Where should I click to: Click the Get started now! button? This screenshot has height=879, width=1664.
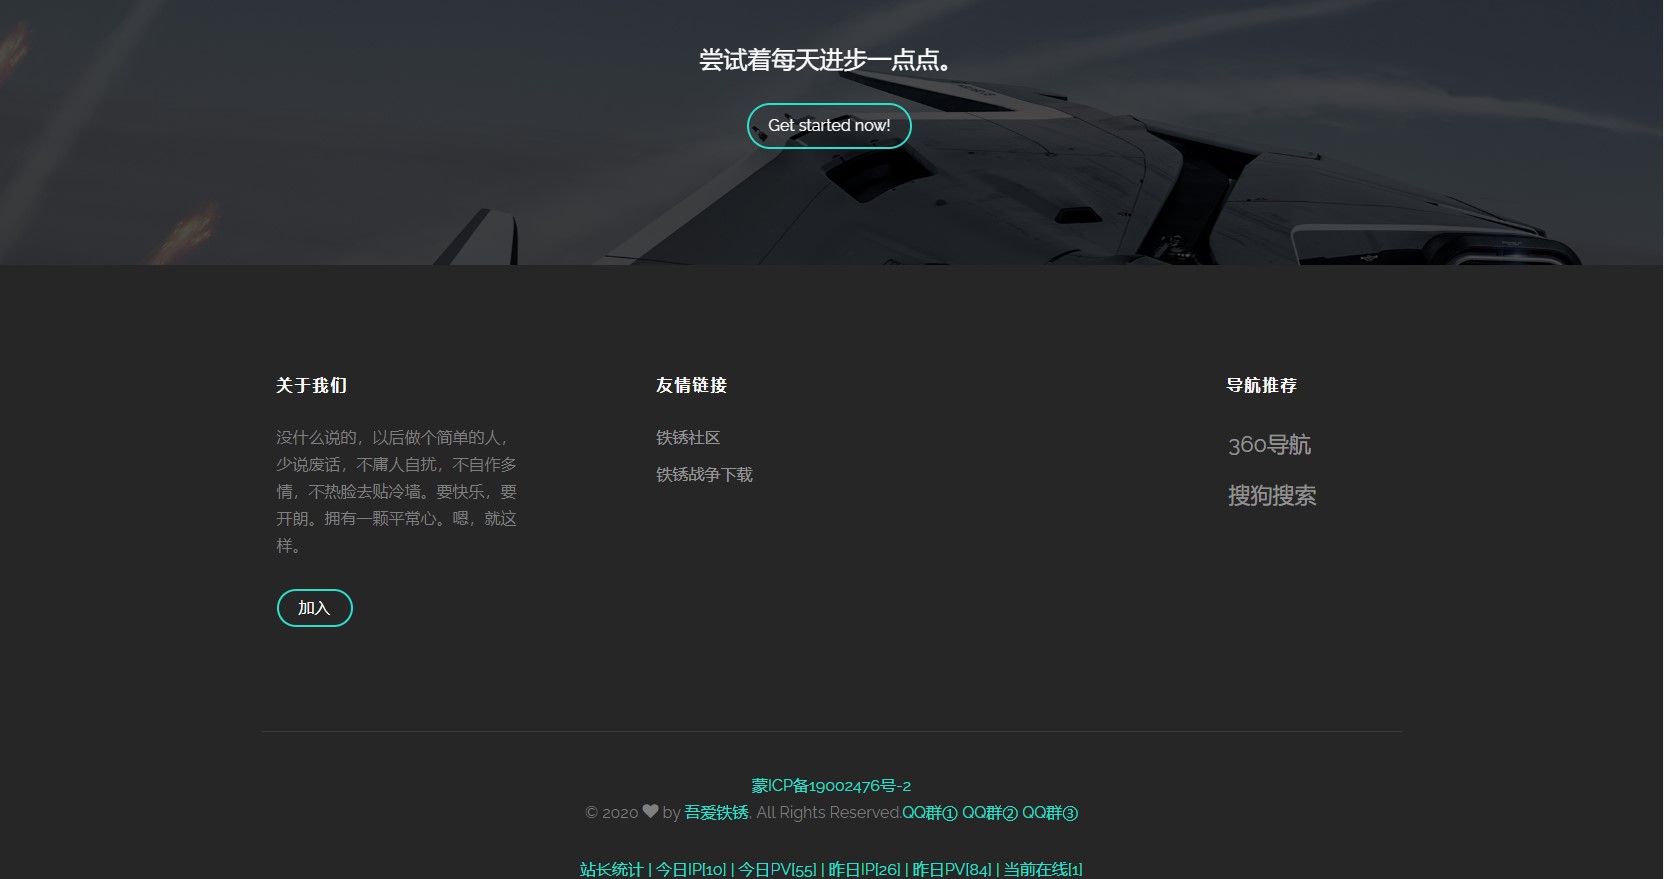tap(829, 126)
